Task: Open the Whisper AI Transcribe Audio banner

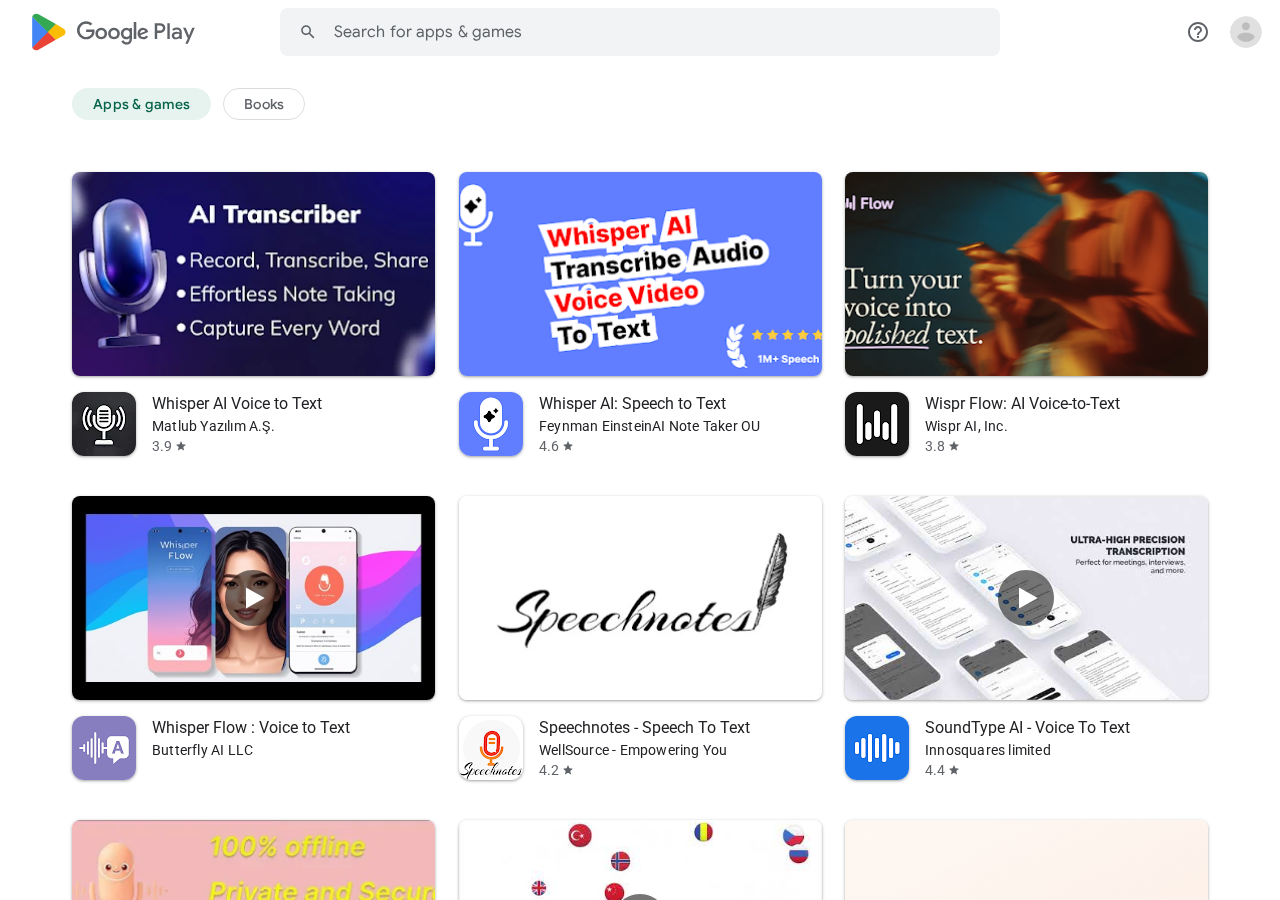Action: tap(640, 274)
